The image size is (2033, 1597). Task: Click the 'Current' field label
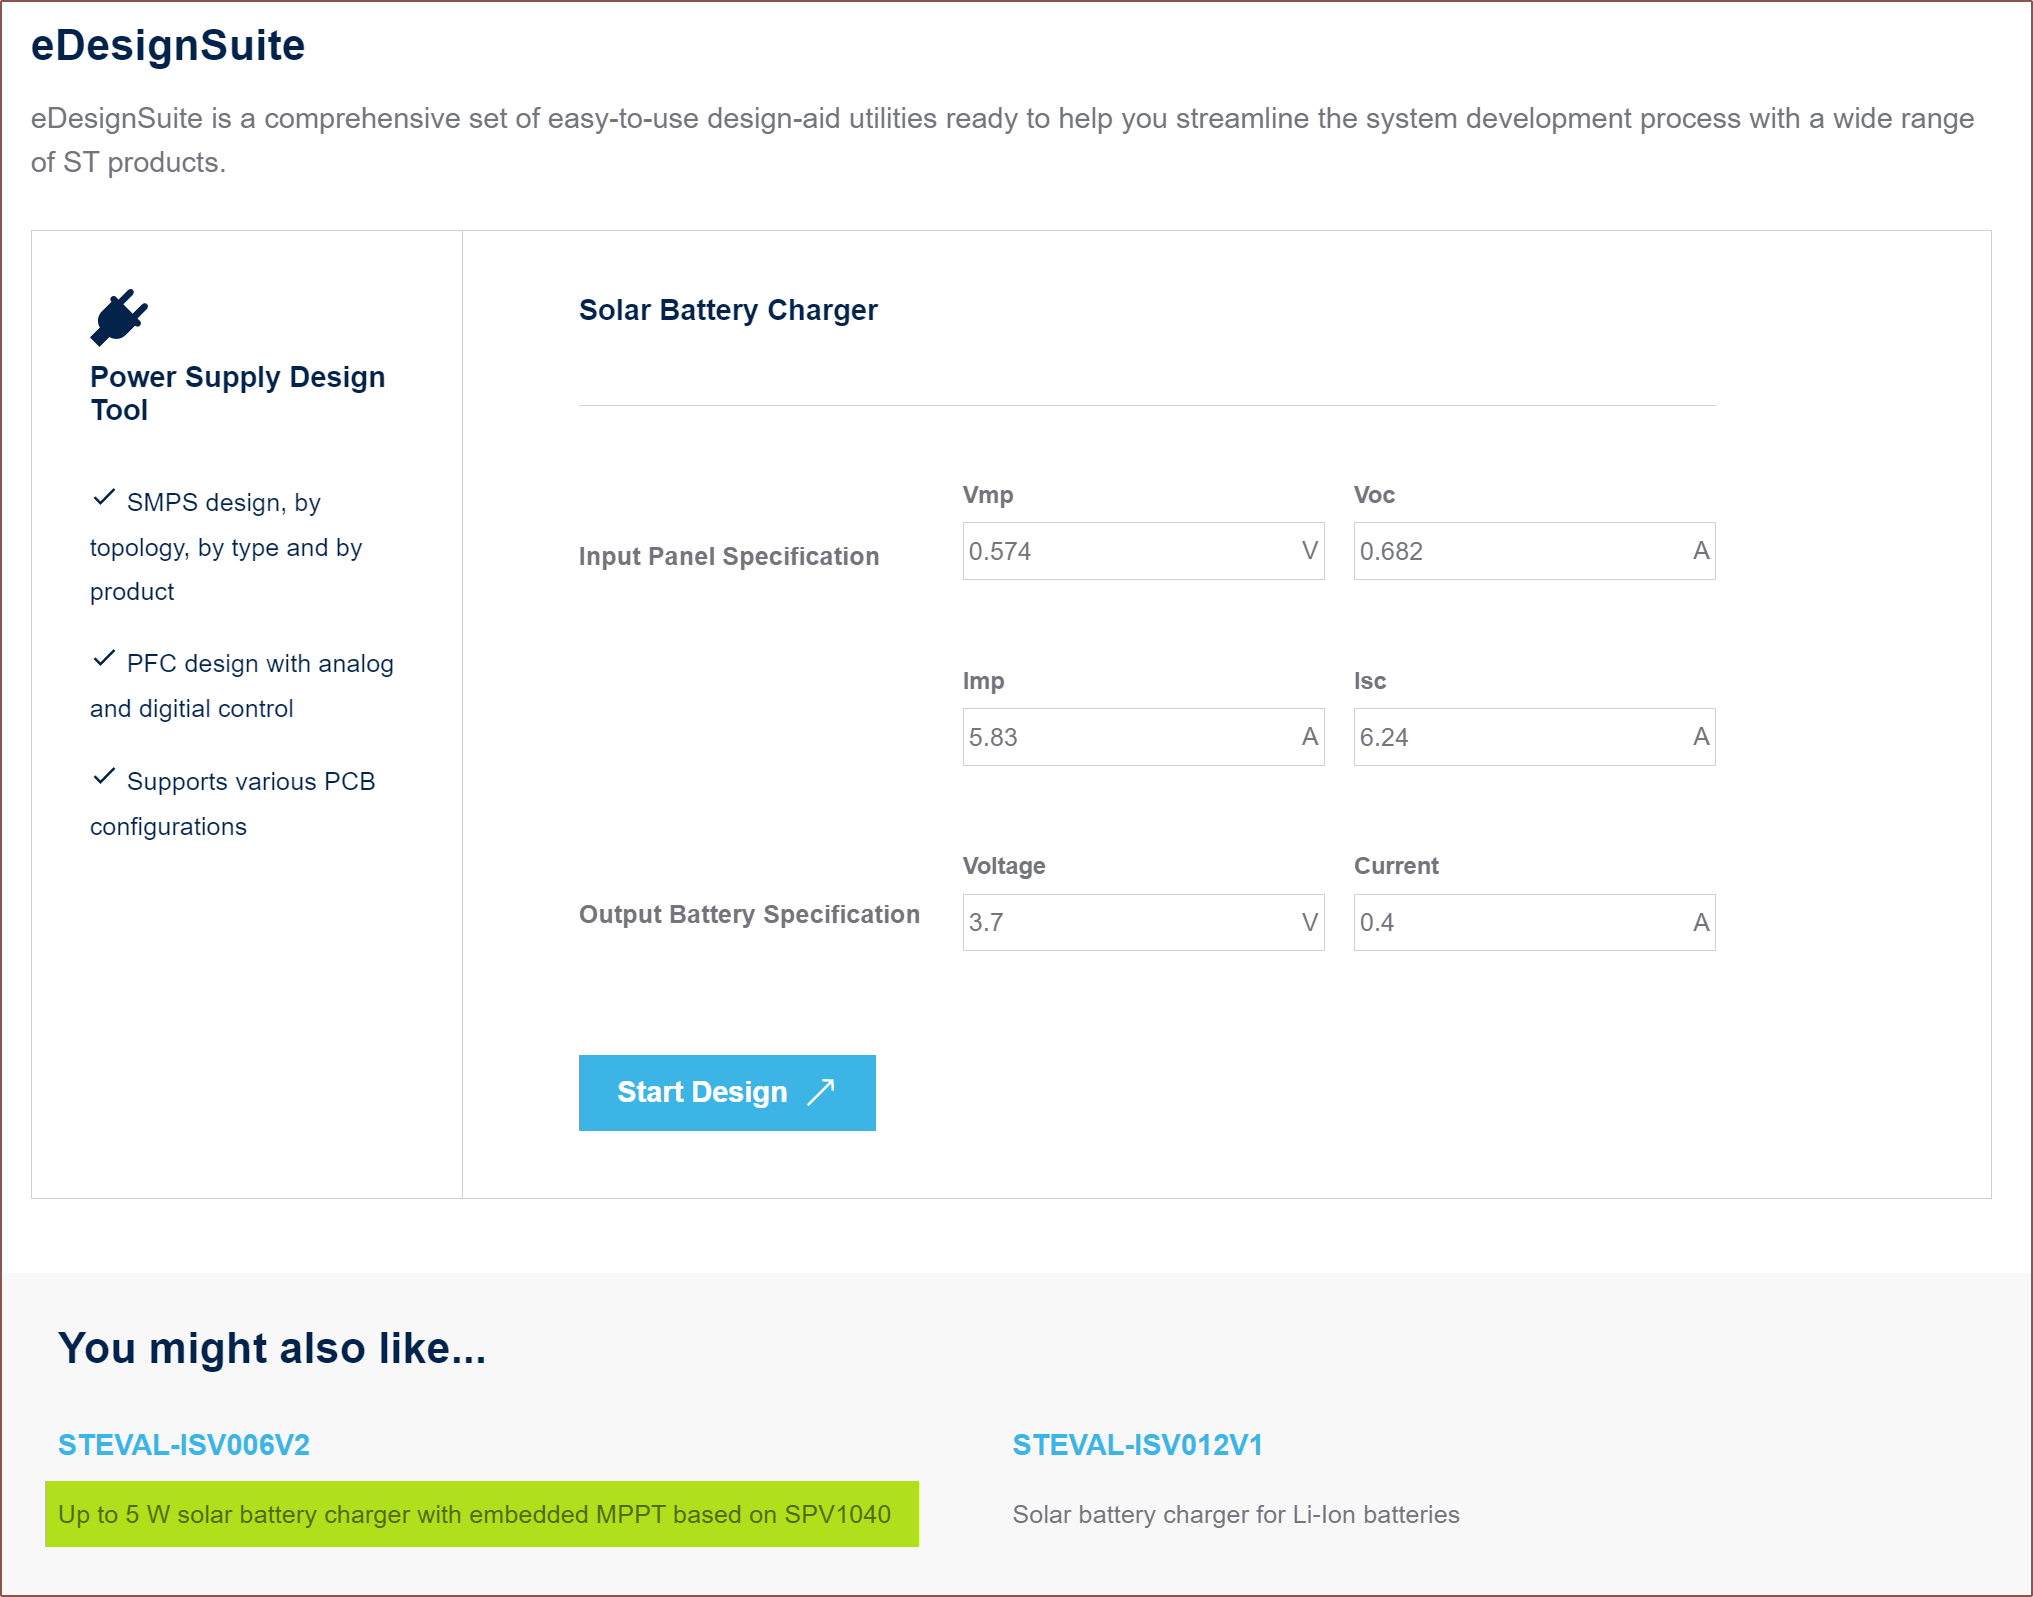(1396, 866)
